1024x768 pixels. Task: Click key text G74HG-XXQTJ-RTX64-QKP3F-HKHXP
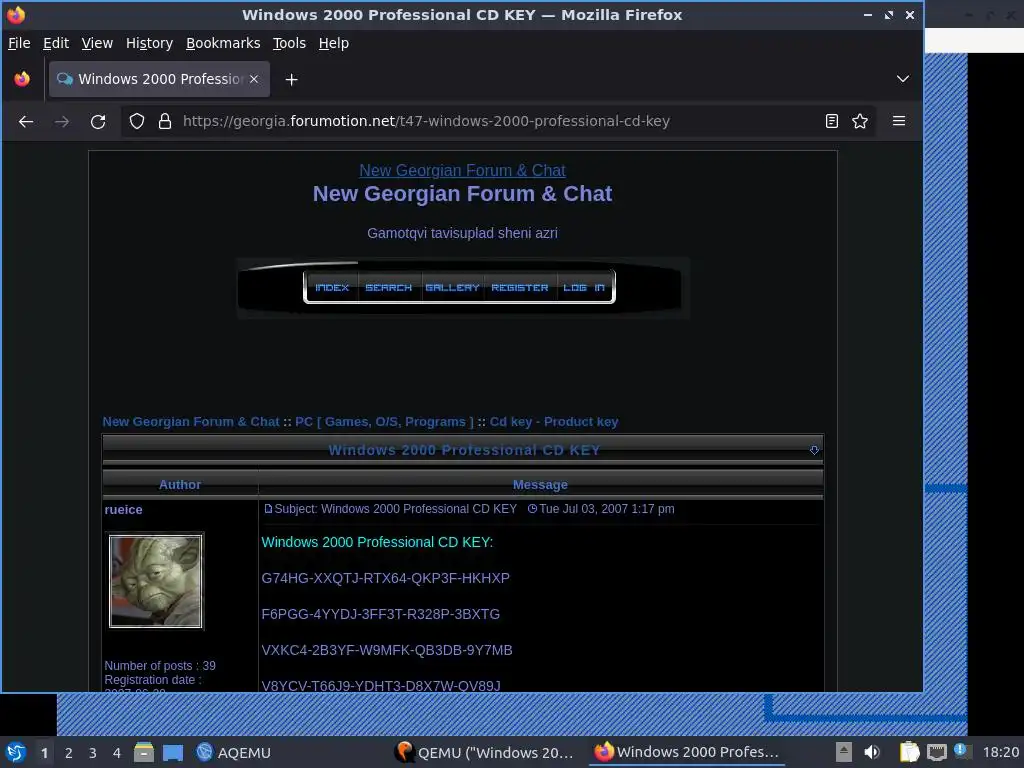tap(385, 578)
